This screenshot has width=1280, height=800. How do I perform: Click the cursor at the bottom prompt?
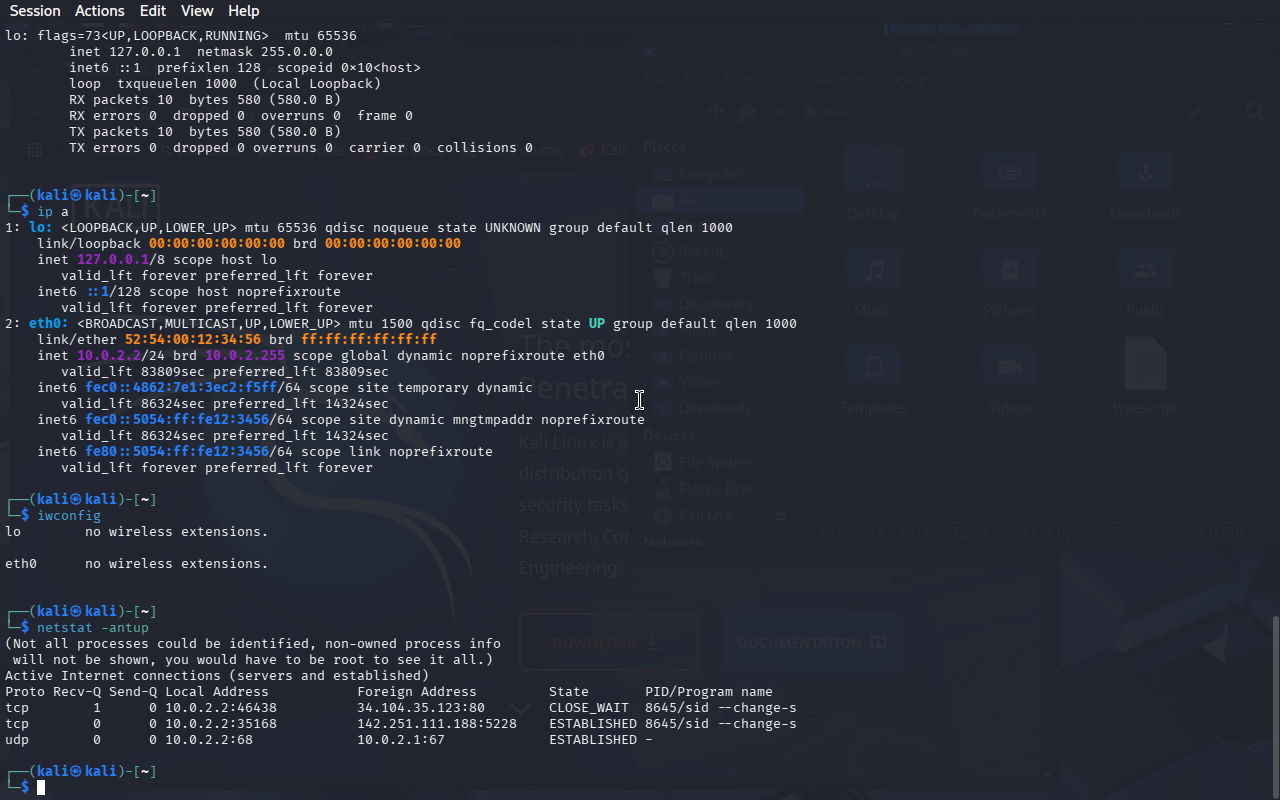point(41,788)
